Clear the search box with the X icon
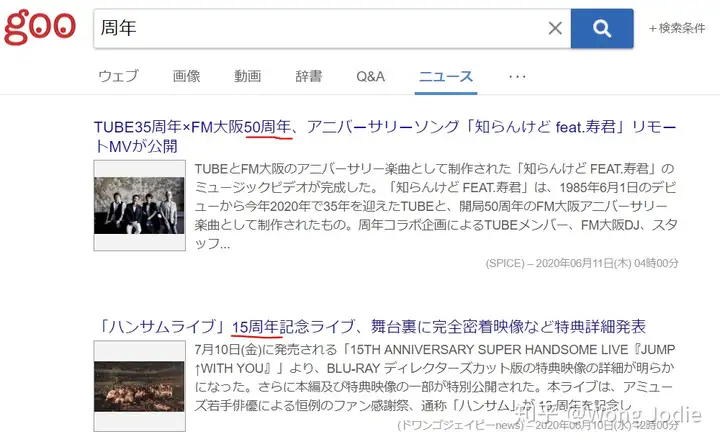Viewport: 720px width, 447px height. coord(555,28)
